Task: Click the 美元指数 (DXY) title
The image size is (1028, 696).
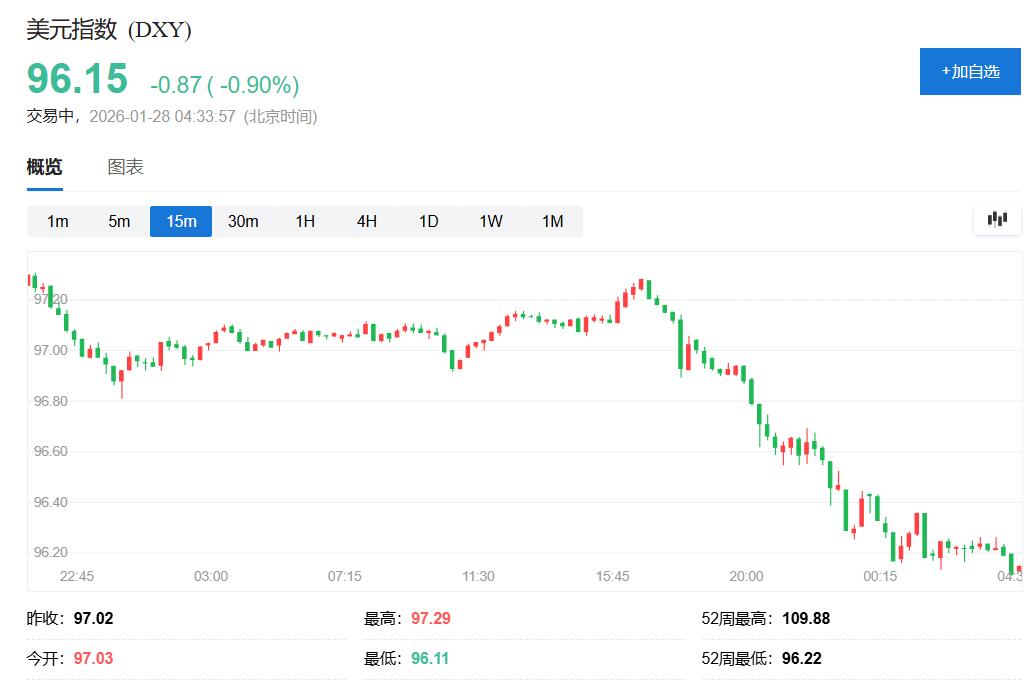Action: 109,30
